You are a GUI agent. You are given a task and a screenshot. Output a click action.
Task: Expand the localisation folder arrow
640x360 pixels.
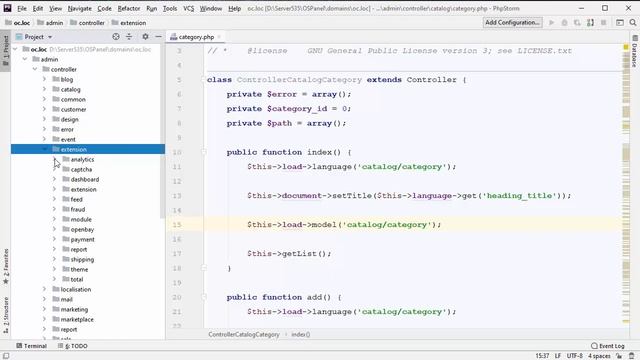tap(44, 289)
